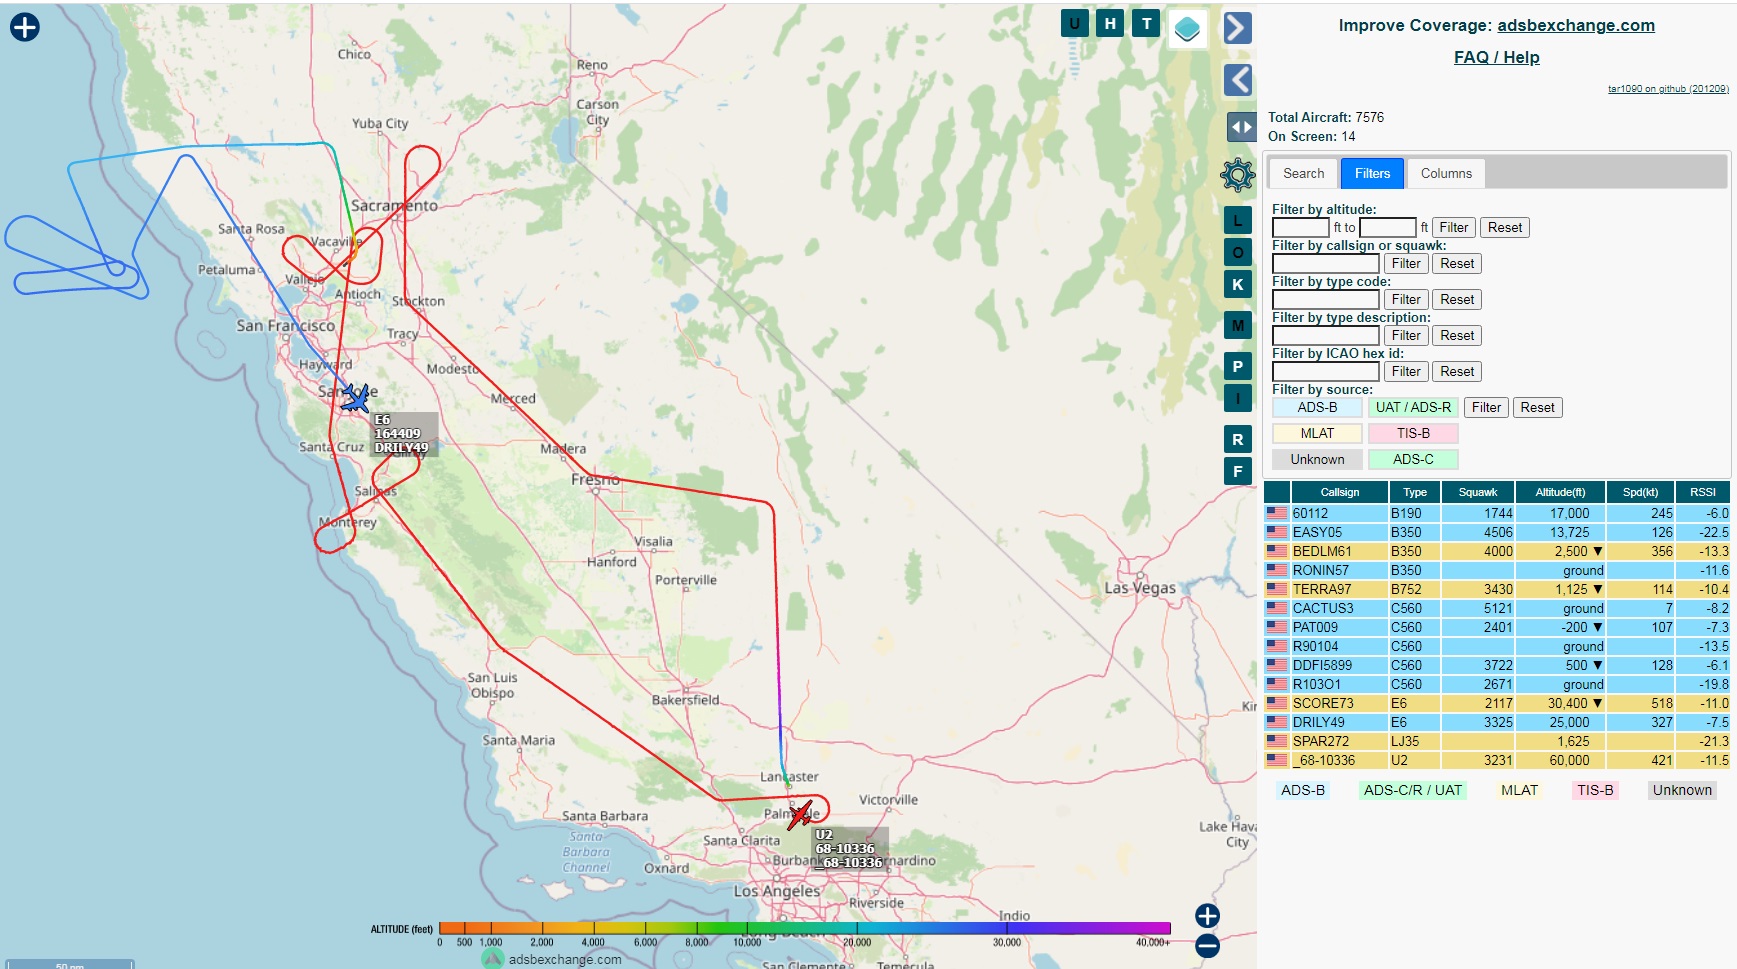The height and width of the screenshot is (969, 1737).
Task: Select the TERRA97 aircraft row
Action: (x=1497, y=589)
